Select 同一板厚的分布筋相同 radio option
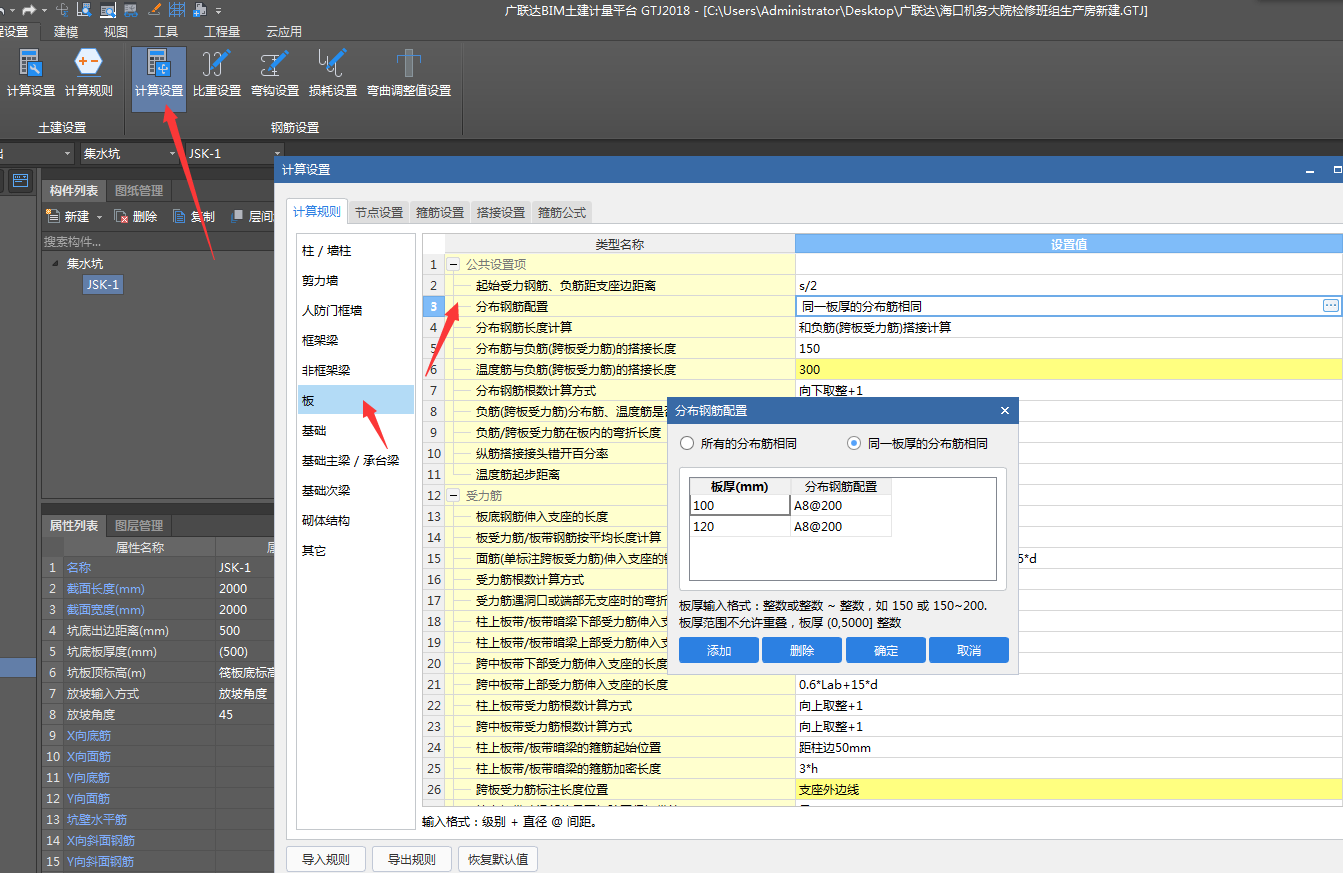The height and width of the screenshot is (873, 1343). click(x=917, y=443)
